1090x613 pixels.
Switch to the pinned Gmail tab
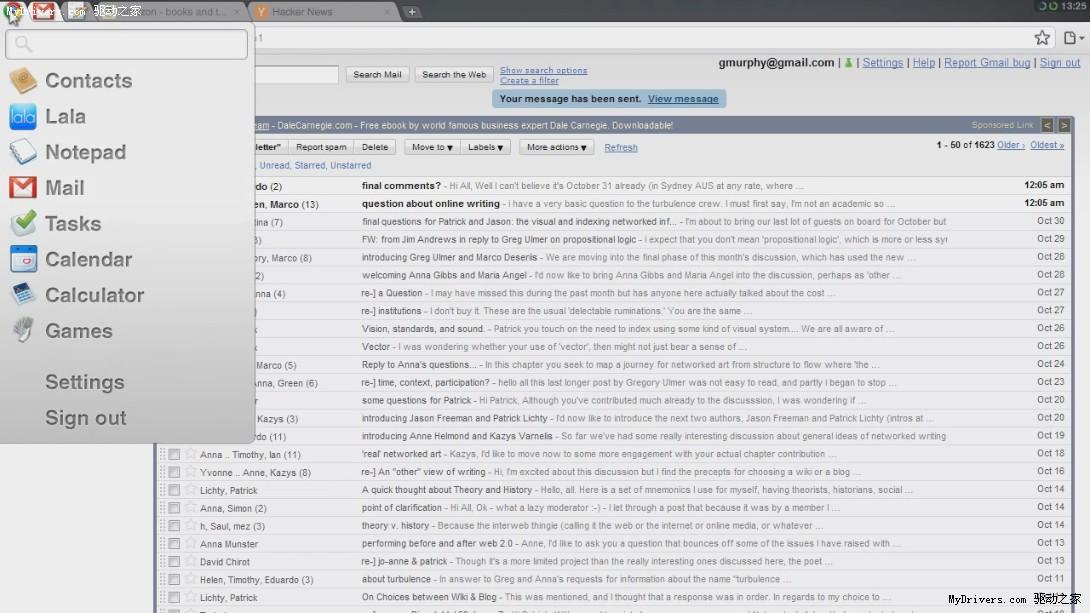click(44, 11)
